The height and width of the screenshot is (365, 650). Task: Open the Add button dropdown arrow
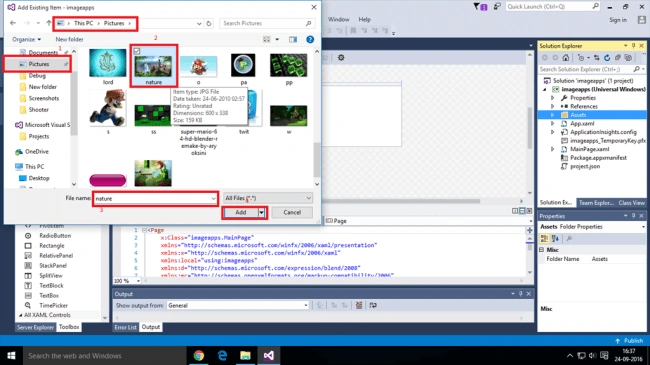point(261,212)
